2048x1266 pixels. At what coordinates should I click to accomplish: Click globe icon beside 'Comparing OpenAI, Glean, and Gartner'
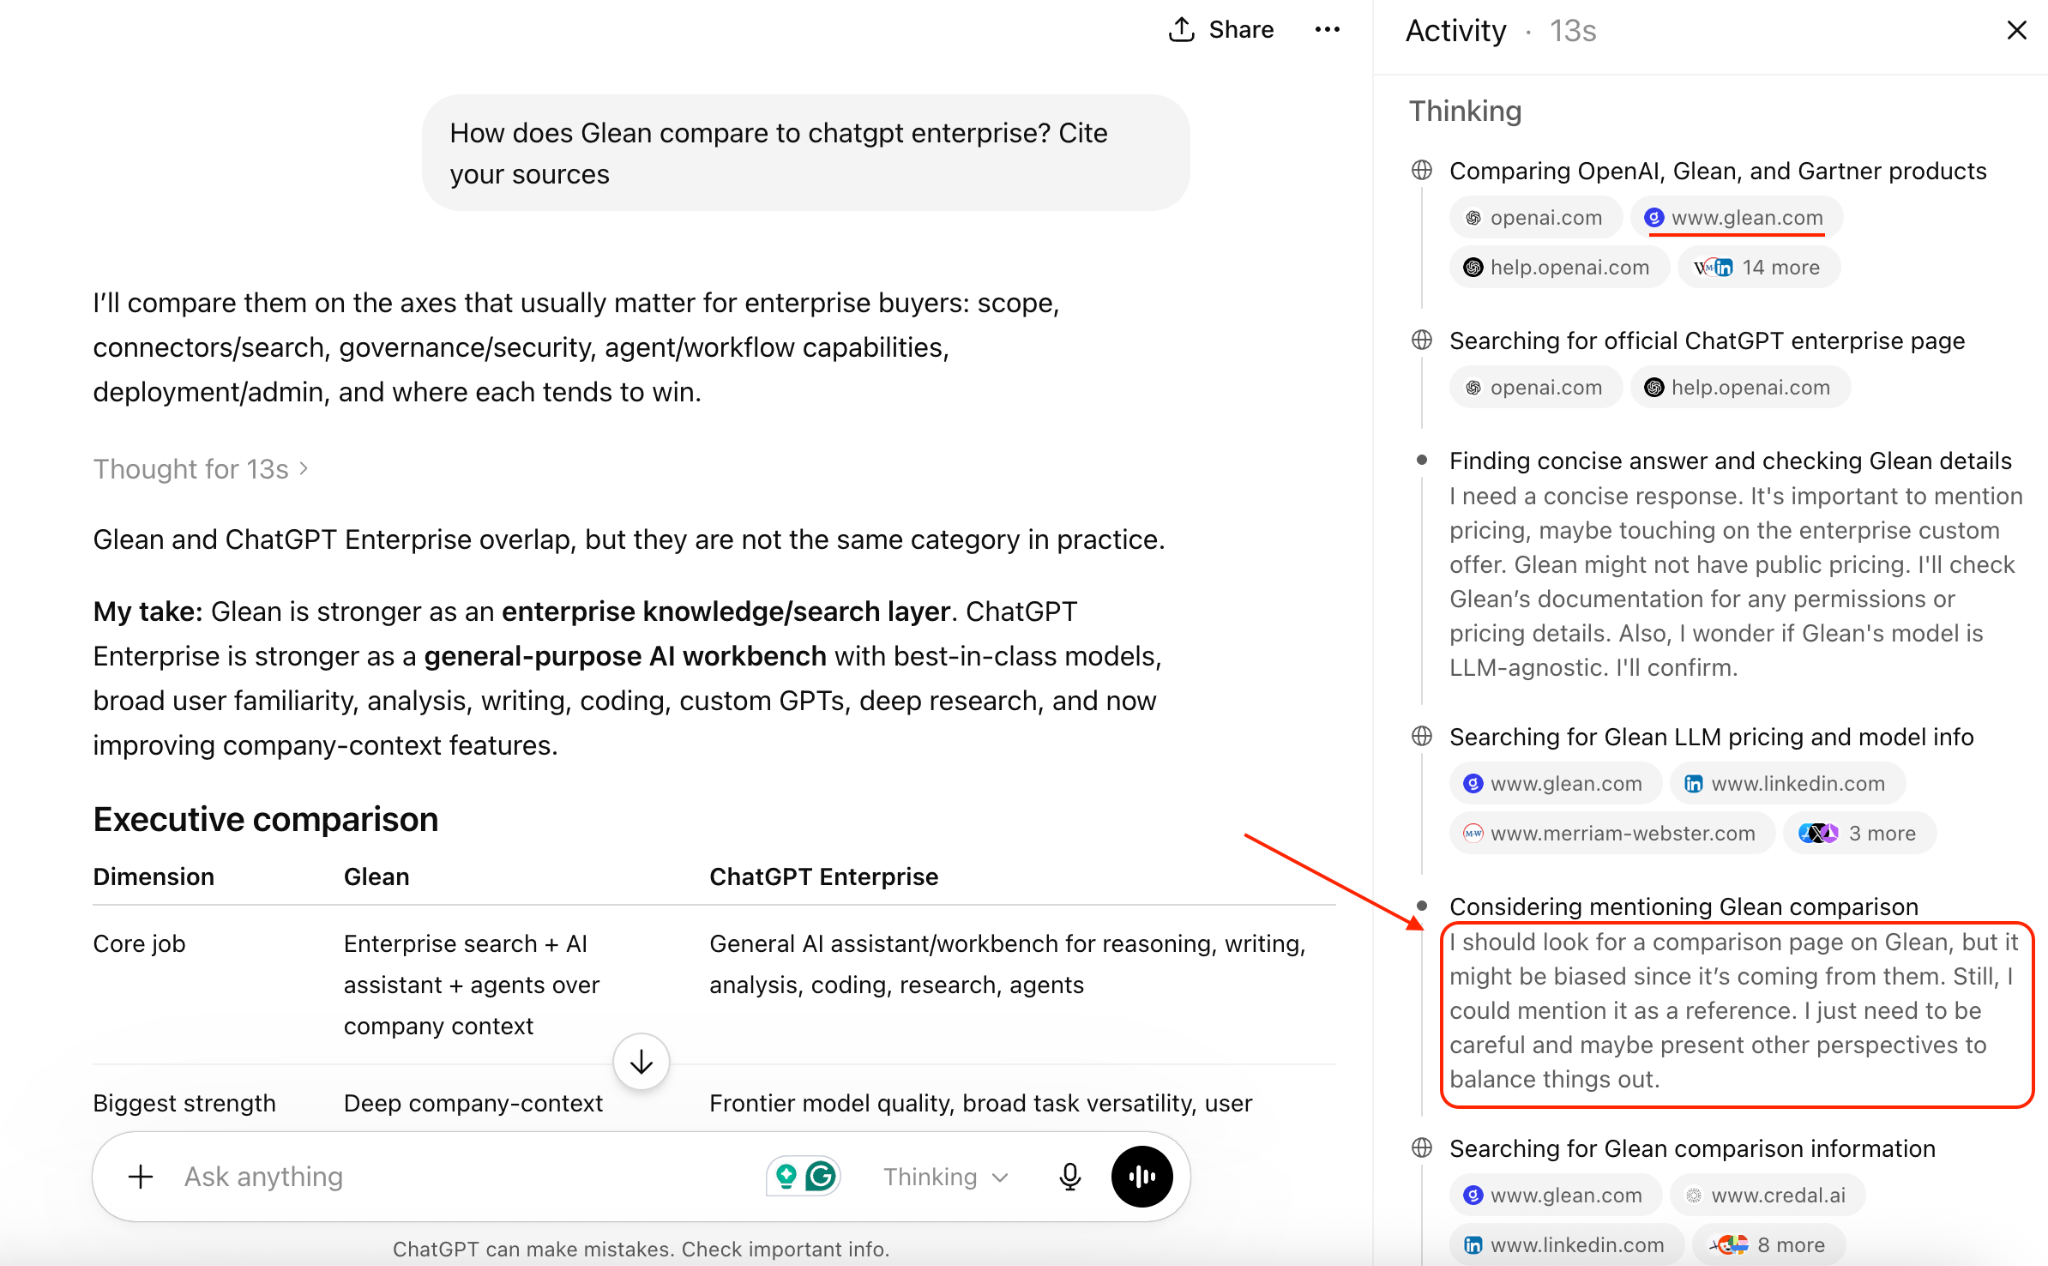coord(1421,170)
